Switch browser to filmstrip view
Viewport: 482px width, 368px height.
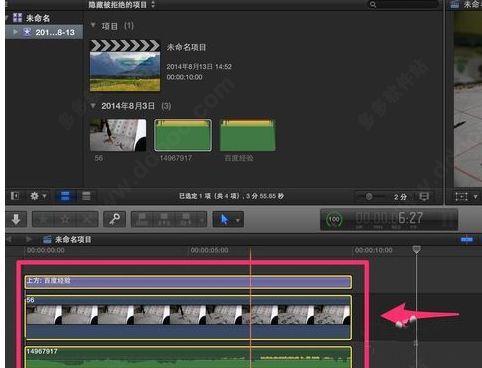(65, 196)
